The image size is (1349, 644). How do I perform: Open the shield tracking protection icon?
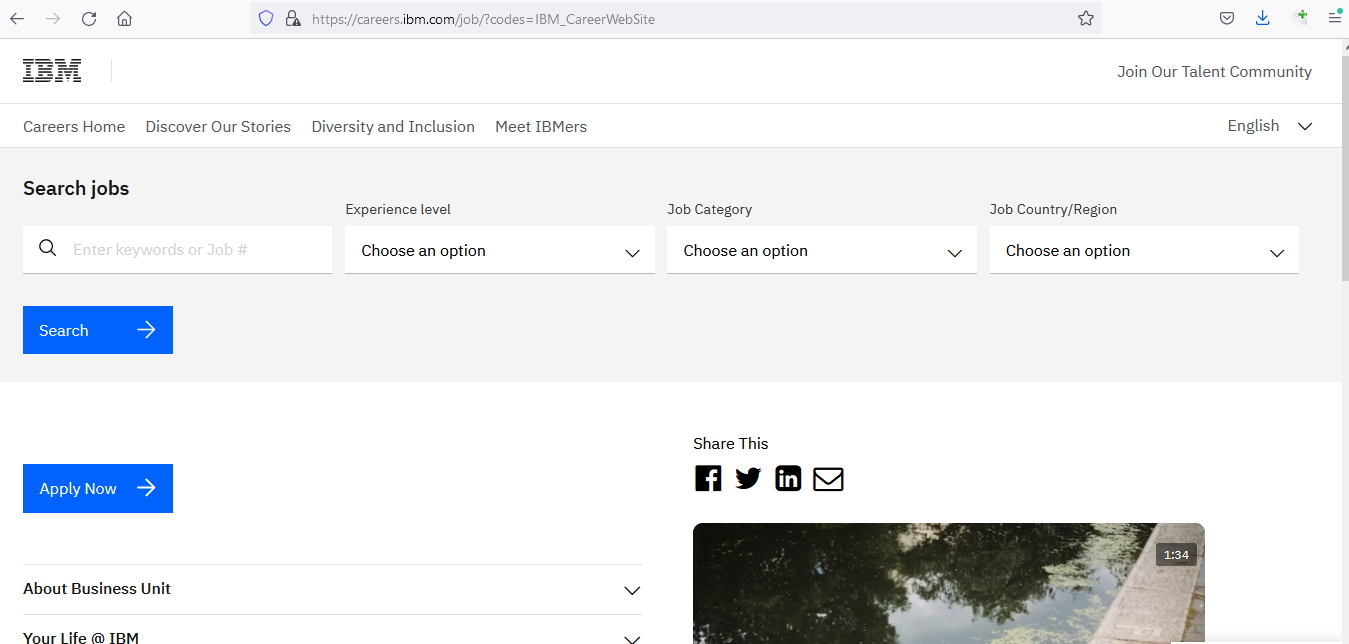266,18
